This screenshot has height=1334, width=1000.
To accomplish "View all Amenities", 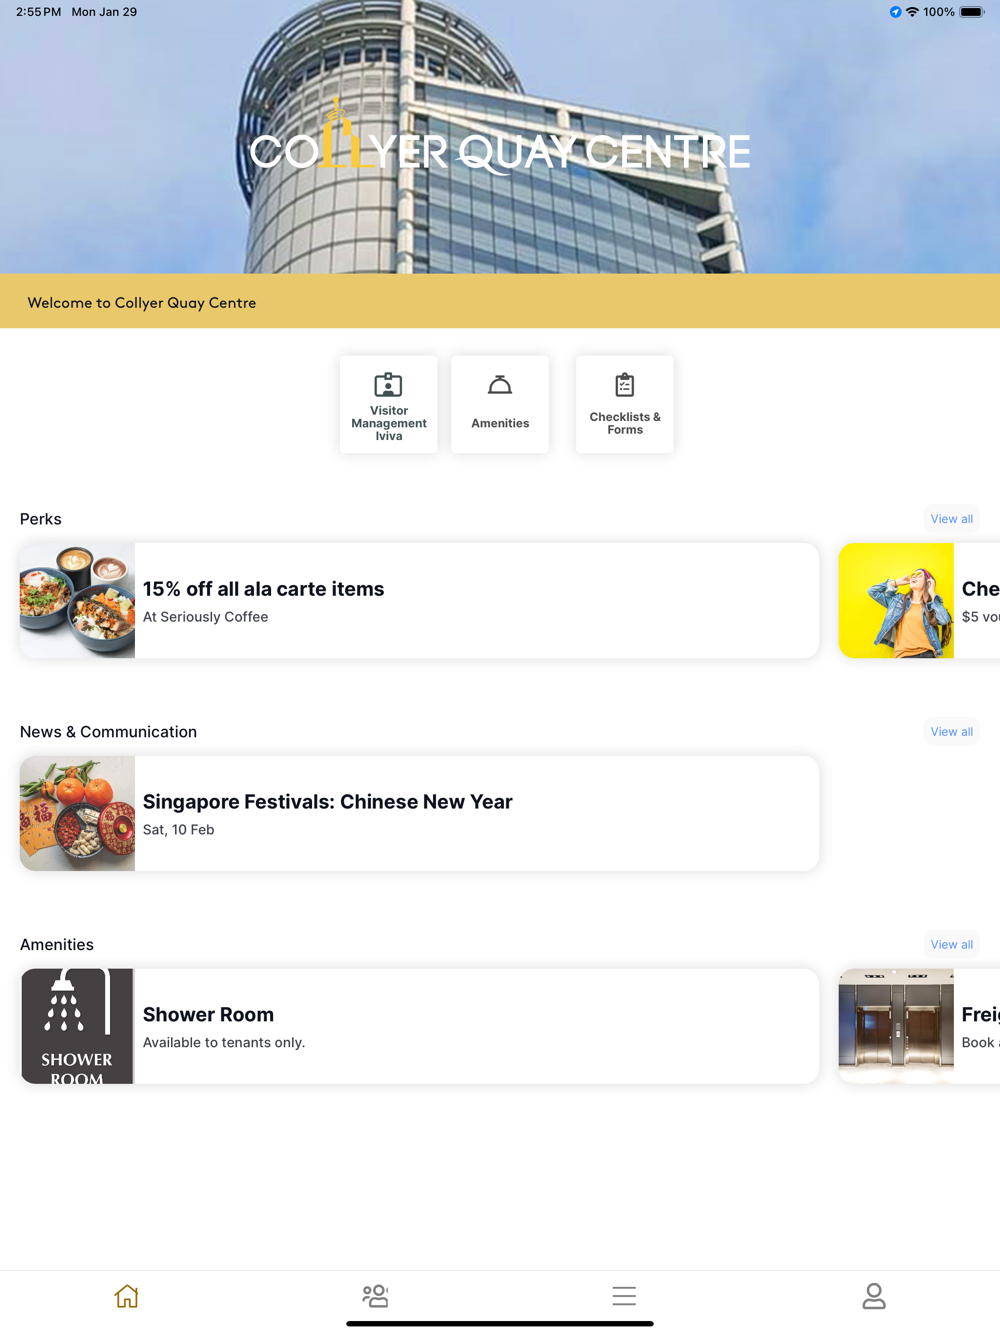I will point(951,945).
